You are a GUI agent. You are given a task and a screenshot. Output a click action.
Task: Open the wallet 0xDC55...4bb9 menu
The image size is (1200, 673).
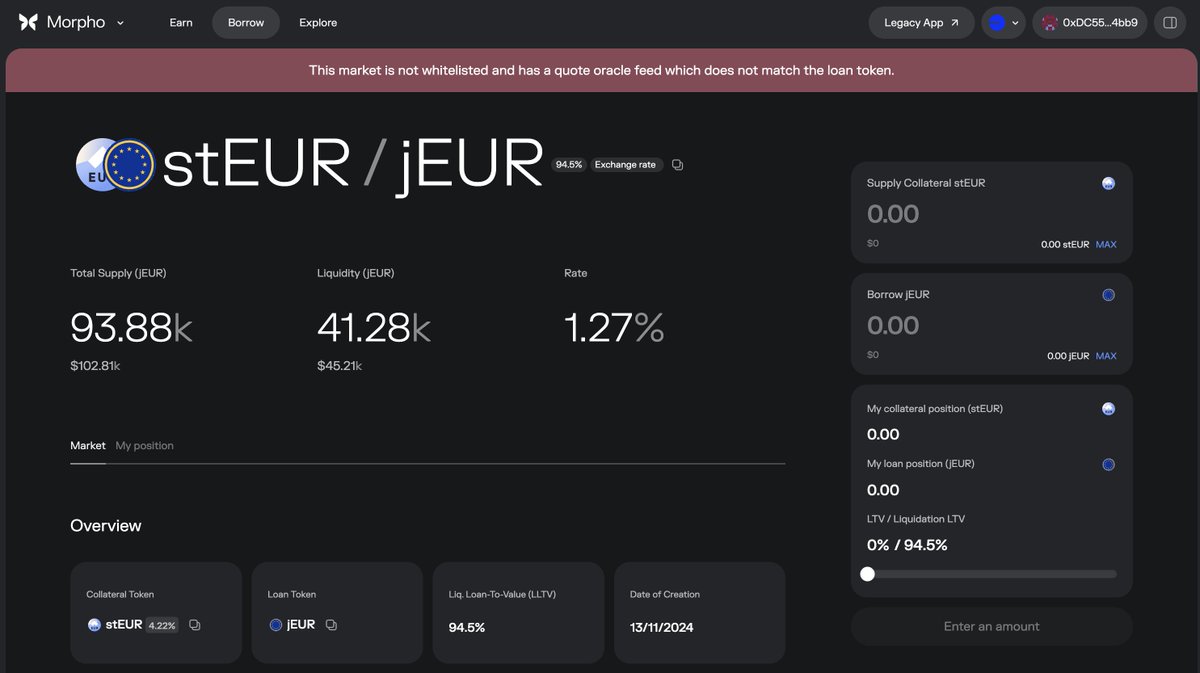[x=1089, y=22]
